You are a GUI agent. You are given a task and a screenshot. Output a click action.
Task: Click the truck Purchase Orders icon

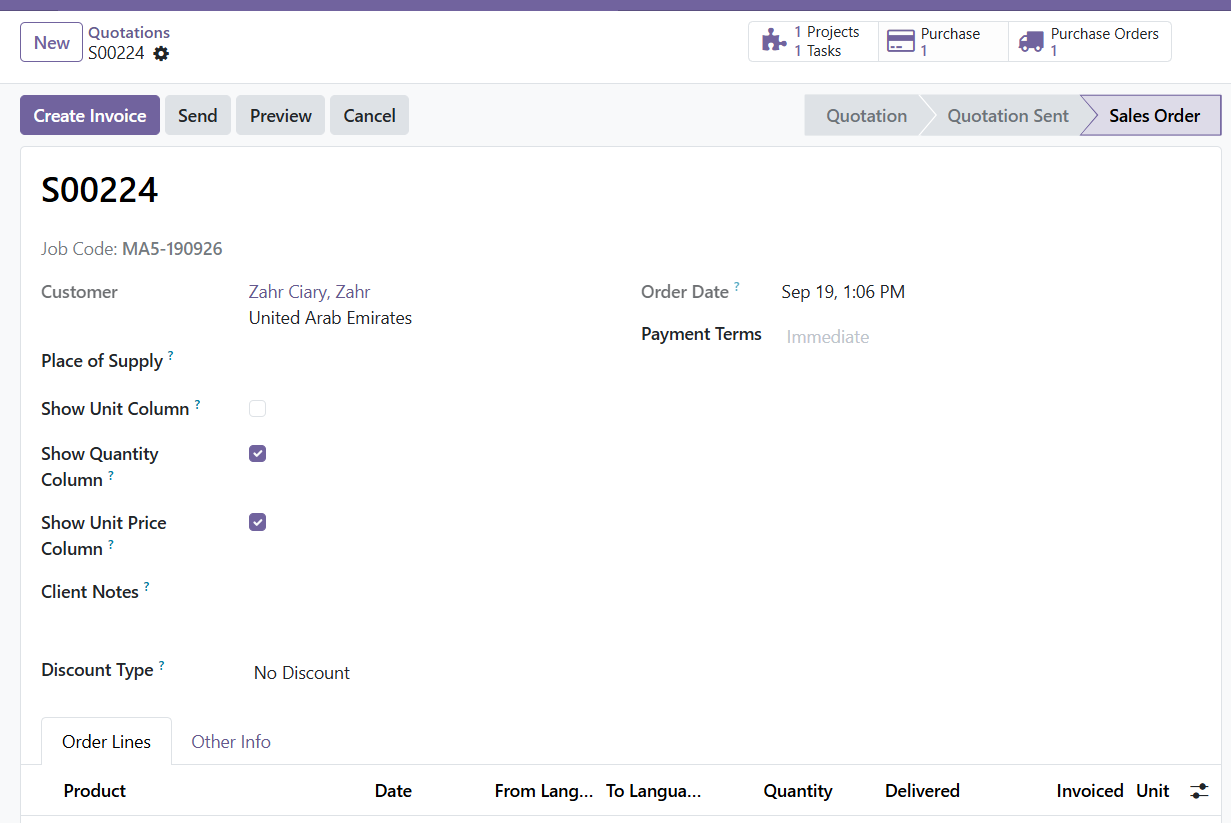1031,41
